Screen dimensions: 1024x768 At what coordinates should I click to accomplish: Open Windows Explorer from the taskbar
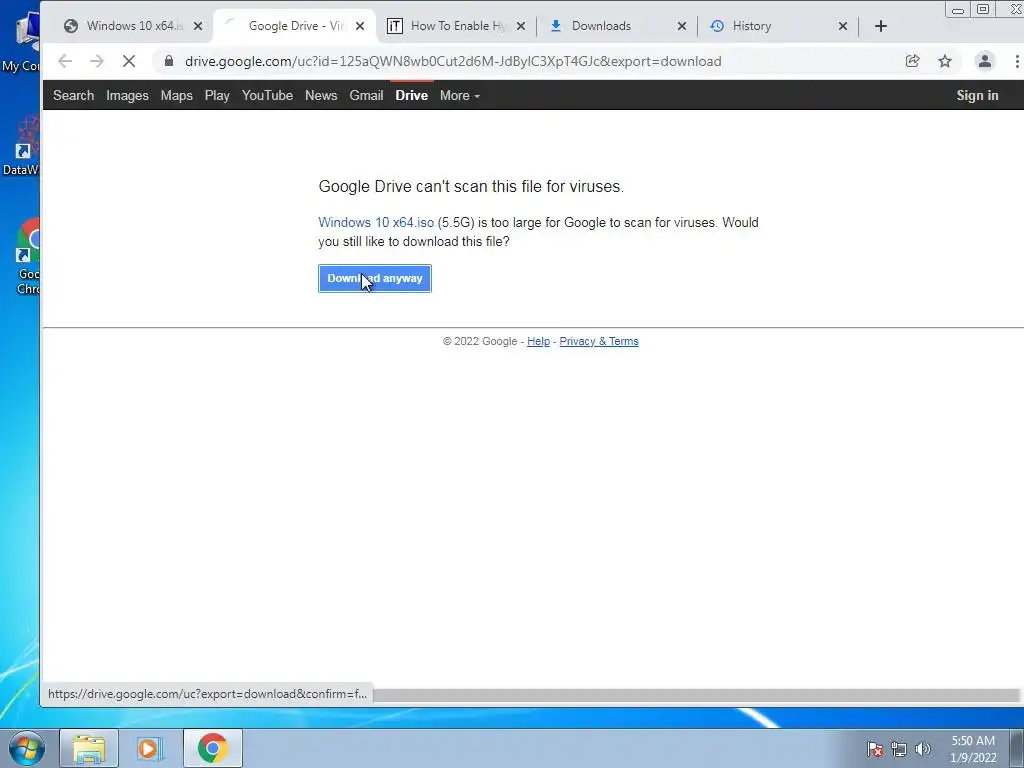pos(89,748)
